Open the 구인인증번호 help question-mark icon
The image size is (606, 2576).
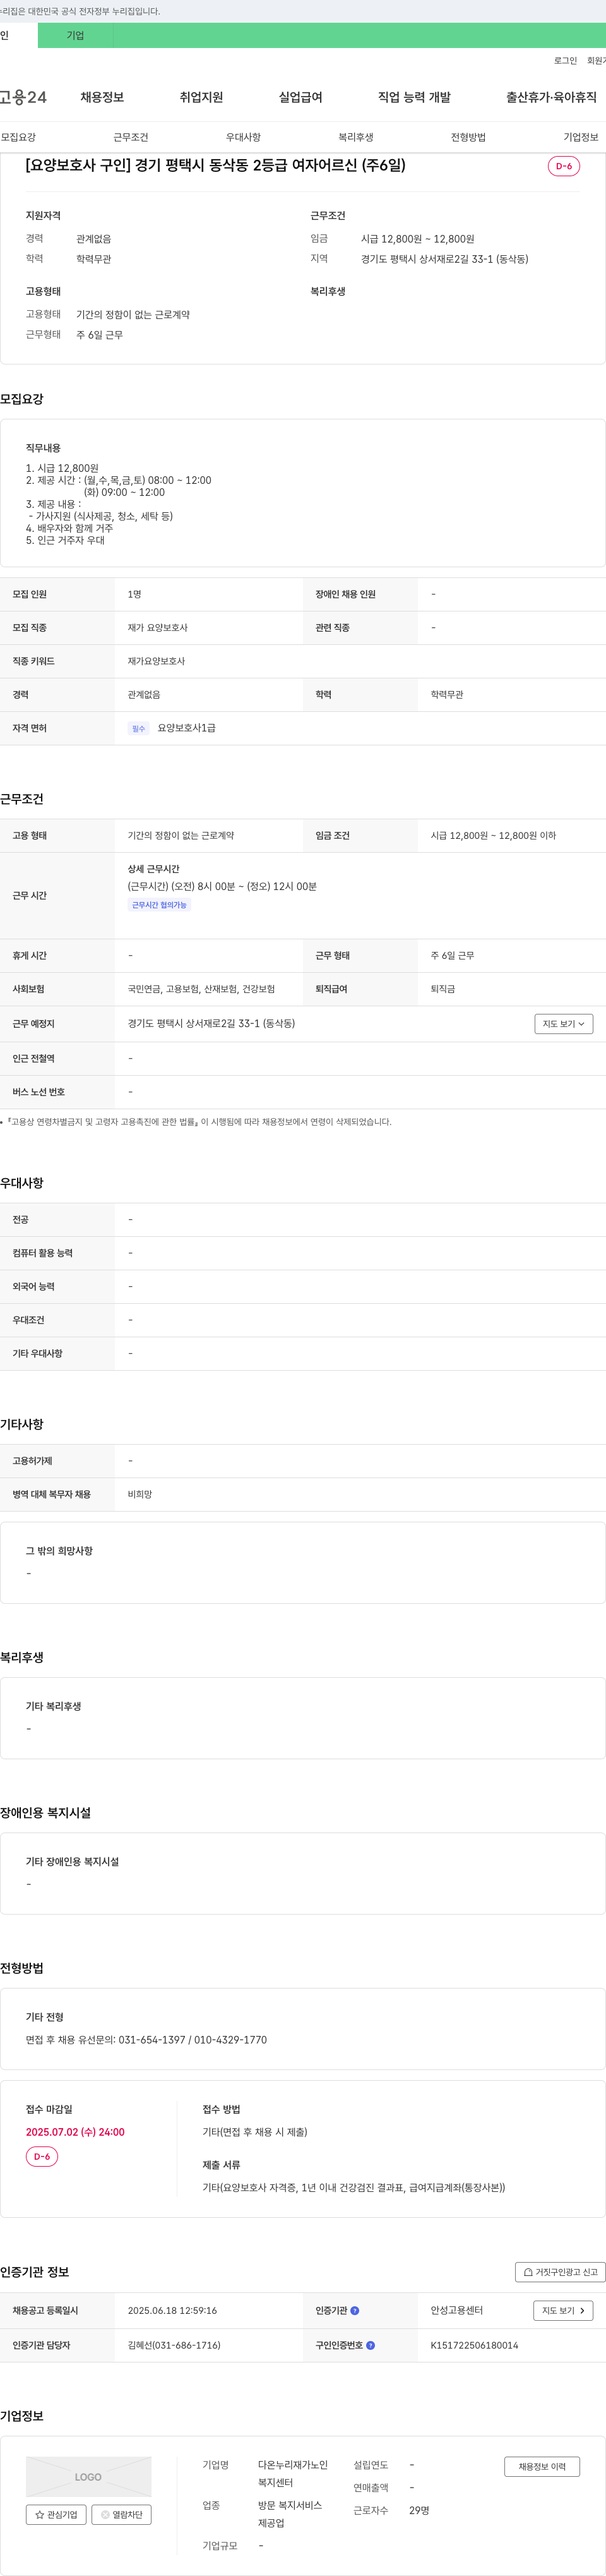[x=371, y=2345]
